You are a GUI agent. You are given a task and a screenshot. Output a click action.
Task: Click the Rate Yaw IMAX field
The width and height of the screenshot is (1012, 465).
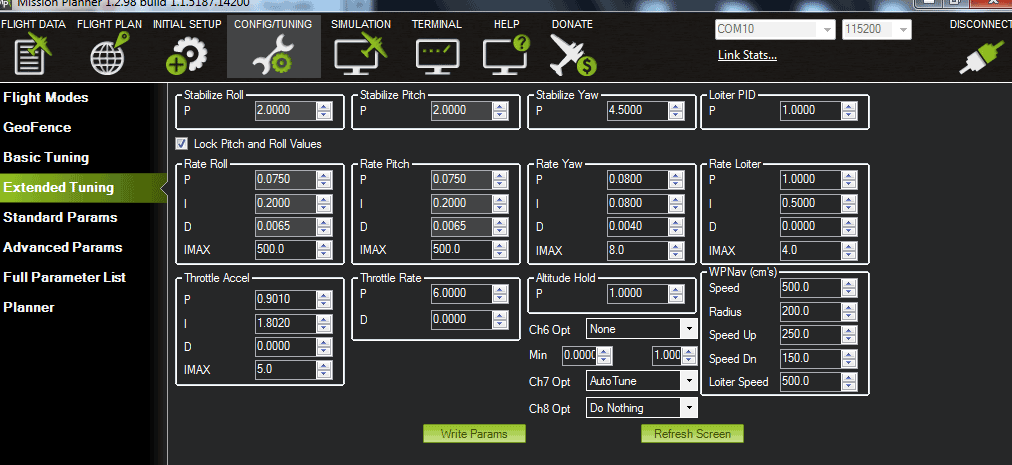[638, 250]
